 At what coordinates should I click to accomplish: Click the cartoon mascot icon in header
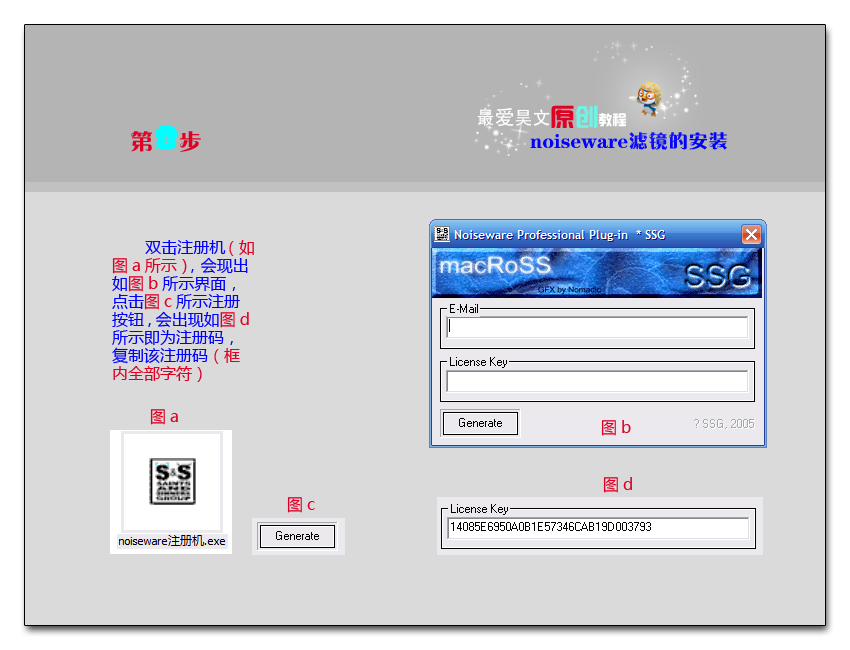tap(648, 98)
